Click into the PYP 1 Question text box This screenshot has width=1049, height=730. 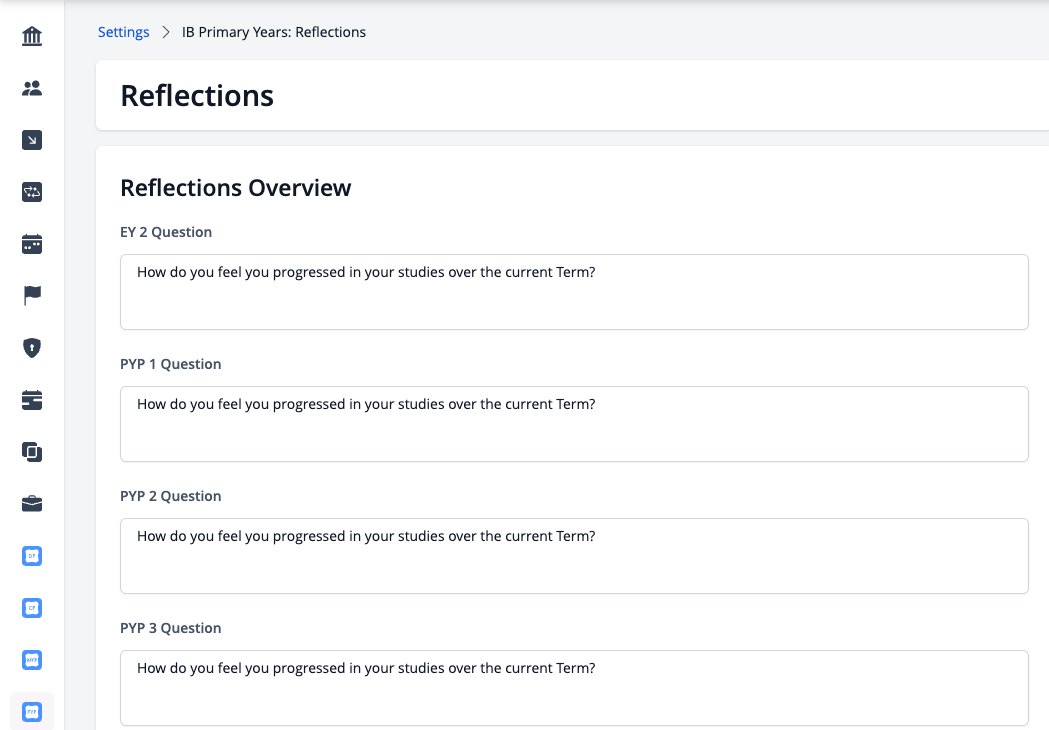pyautogui.click(x=574, y=424)
